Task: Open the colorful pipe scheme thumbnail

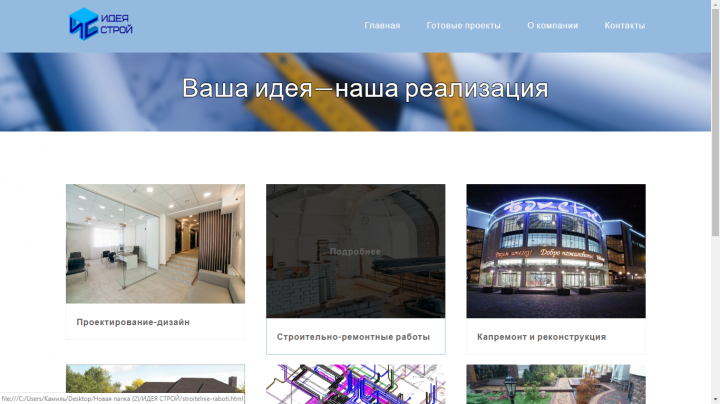Action: pyautogui.click(x=355, y=384)
